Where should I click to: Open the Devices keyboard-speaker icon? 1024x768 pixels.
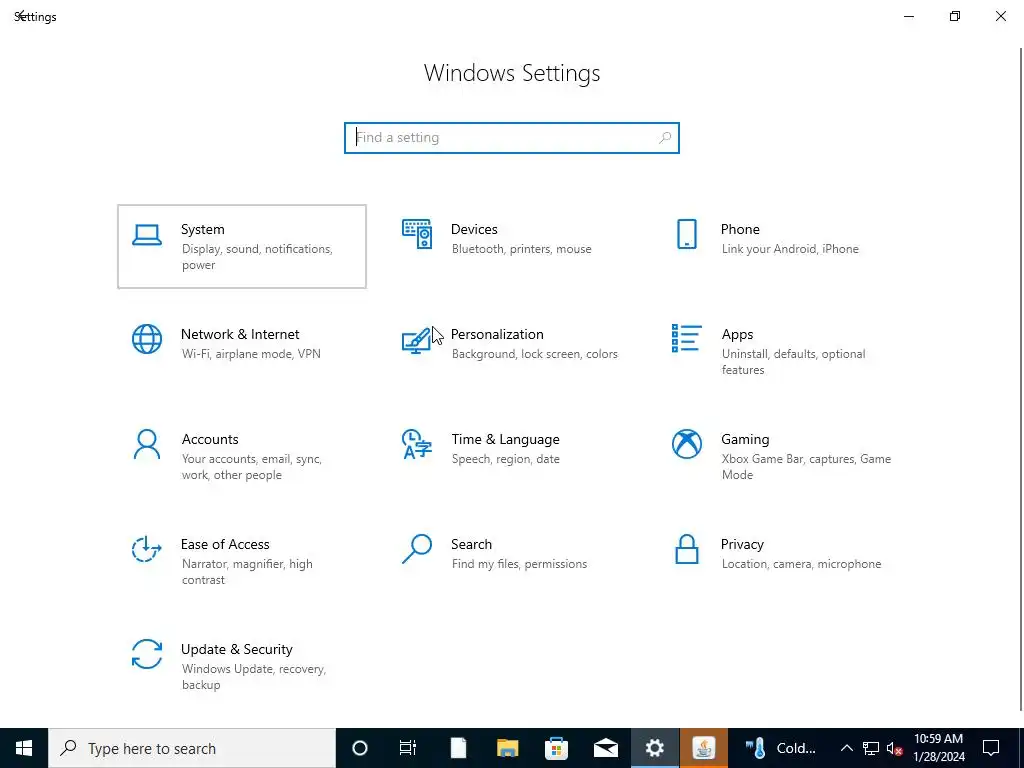coord(417,234)
